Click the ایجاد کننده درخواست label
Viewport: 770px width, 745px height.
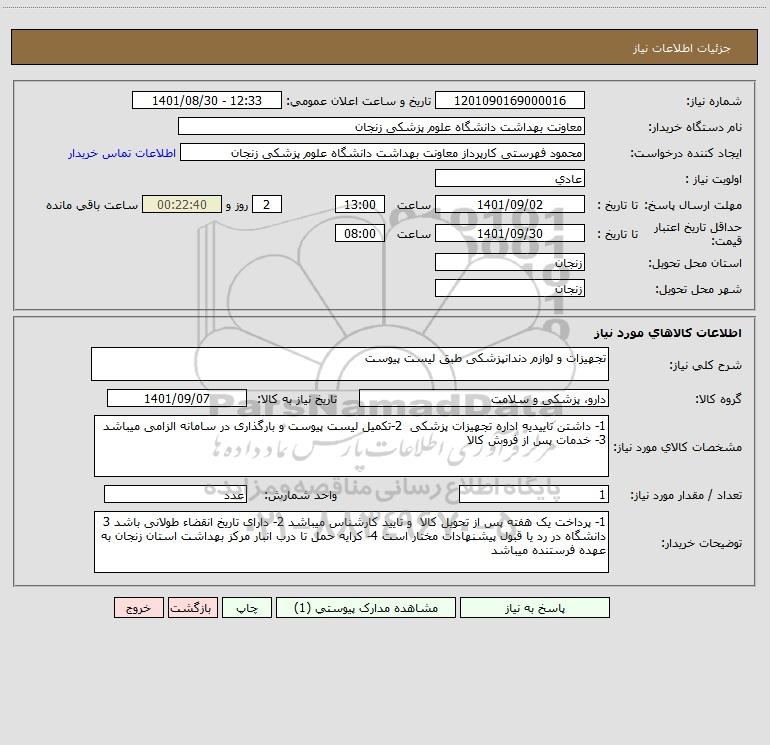[x=686, y=154]
